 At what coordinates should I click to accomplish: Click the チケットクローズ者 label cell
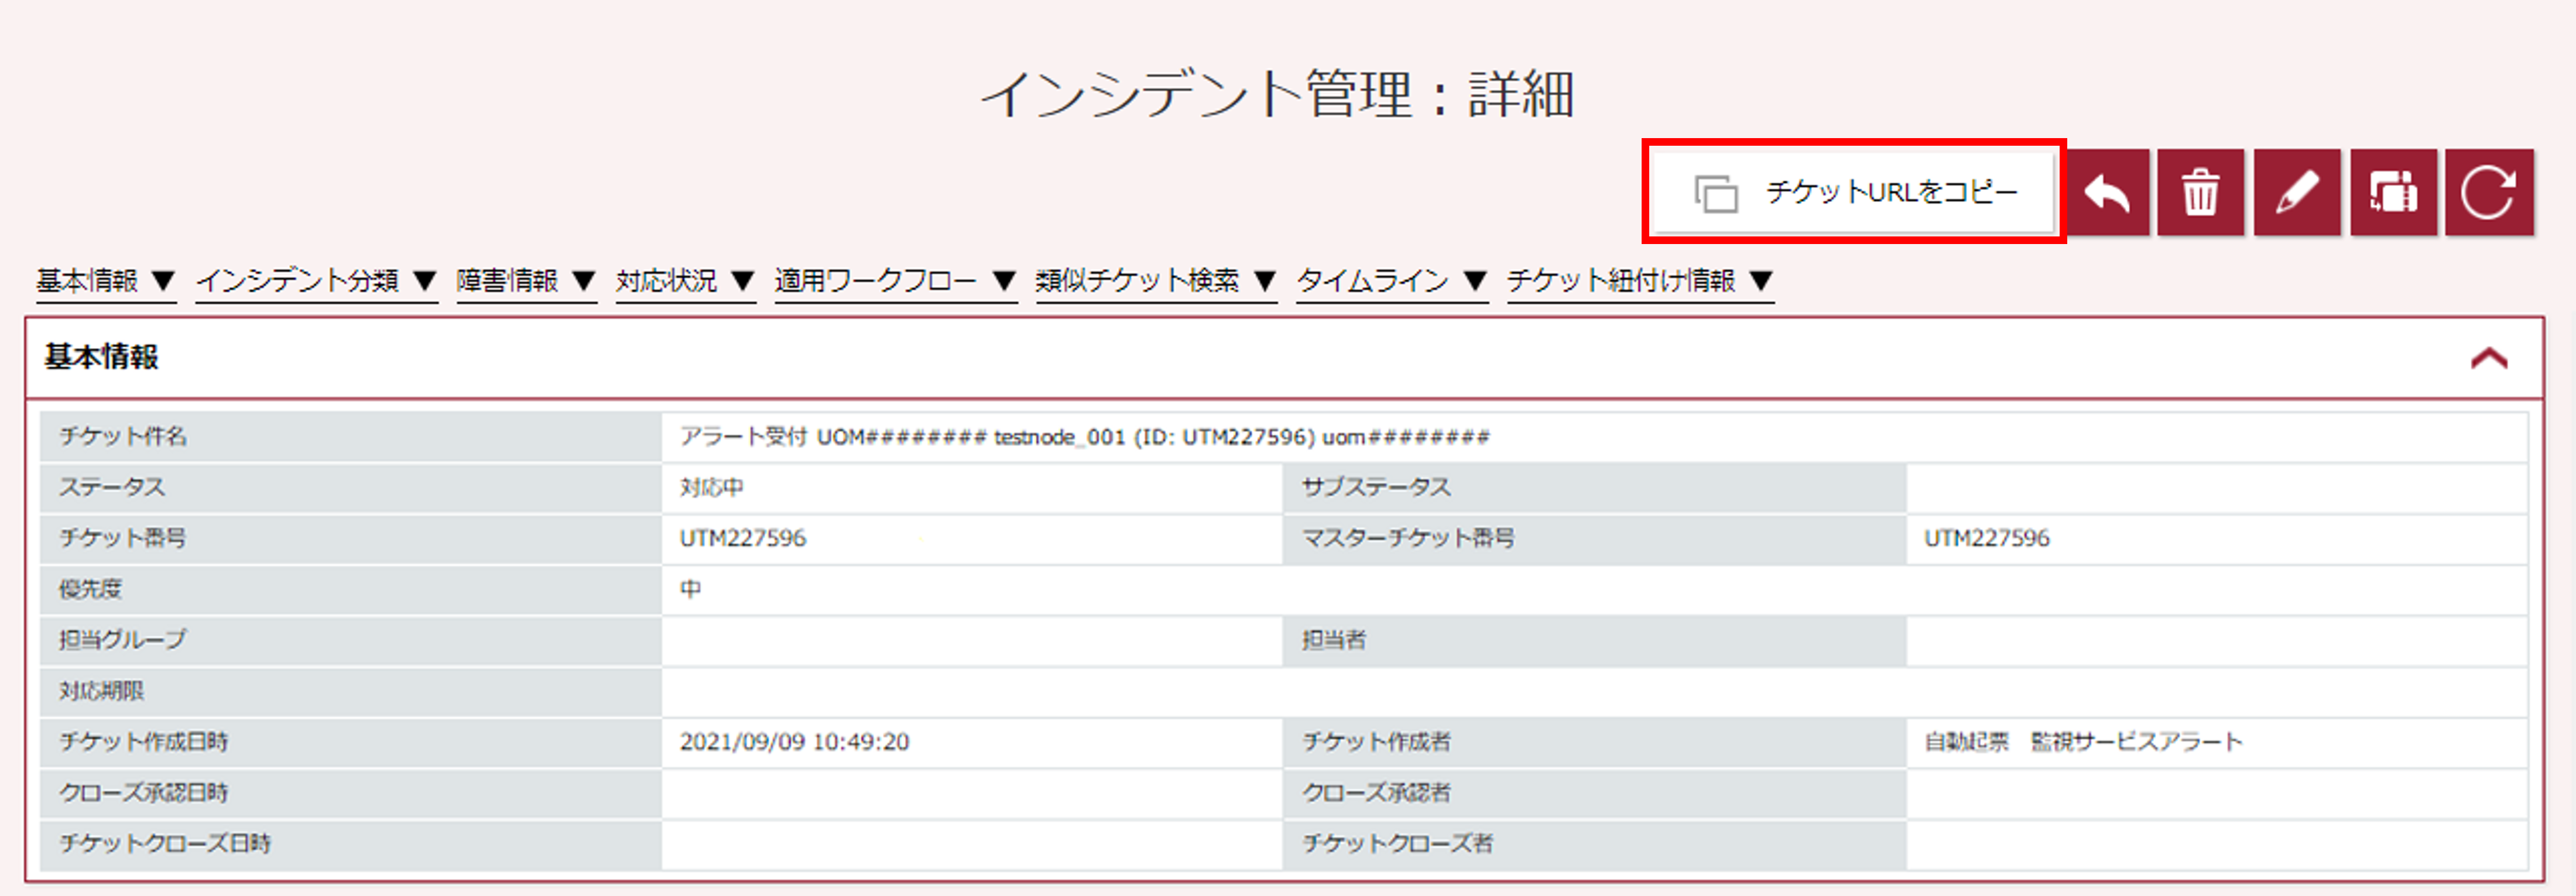point(1595,844)
